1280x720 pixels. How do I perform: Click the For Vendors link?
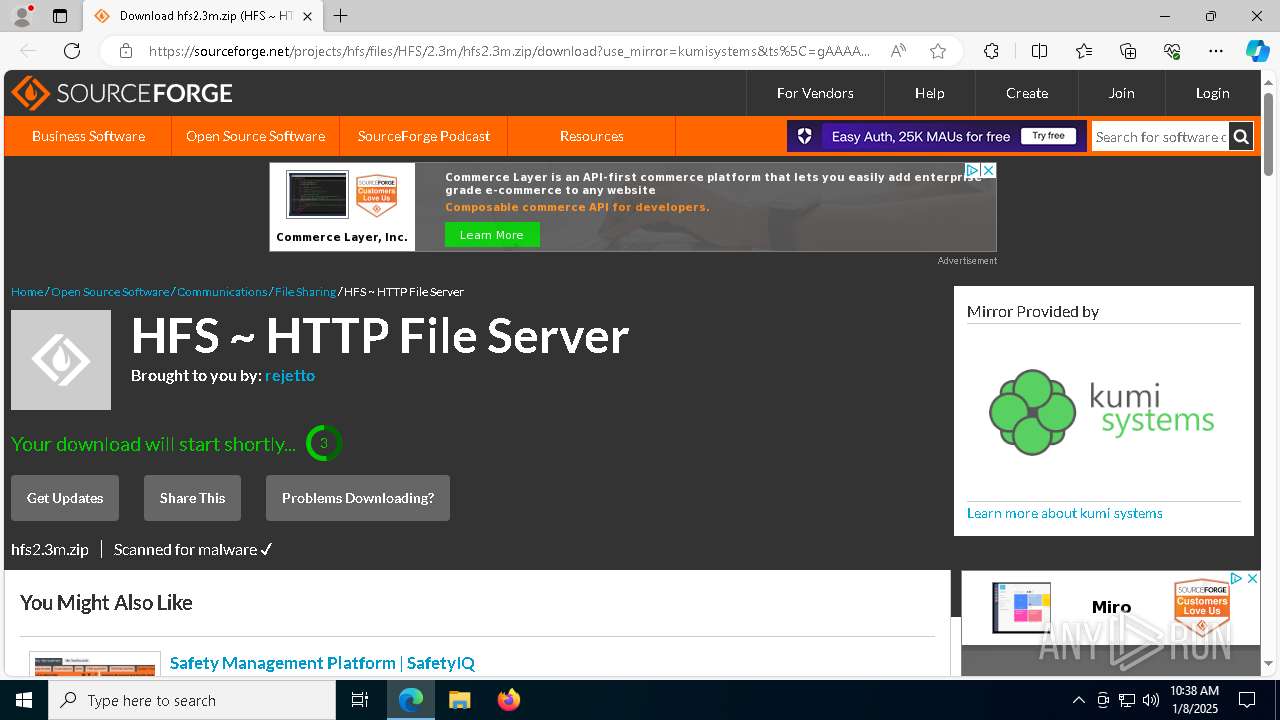815,93
